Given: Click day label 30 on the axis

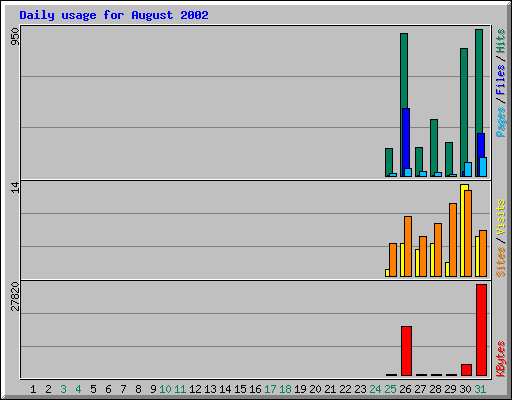Looking at the screenshot, I should 465,389.
